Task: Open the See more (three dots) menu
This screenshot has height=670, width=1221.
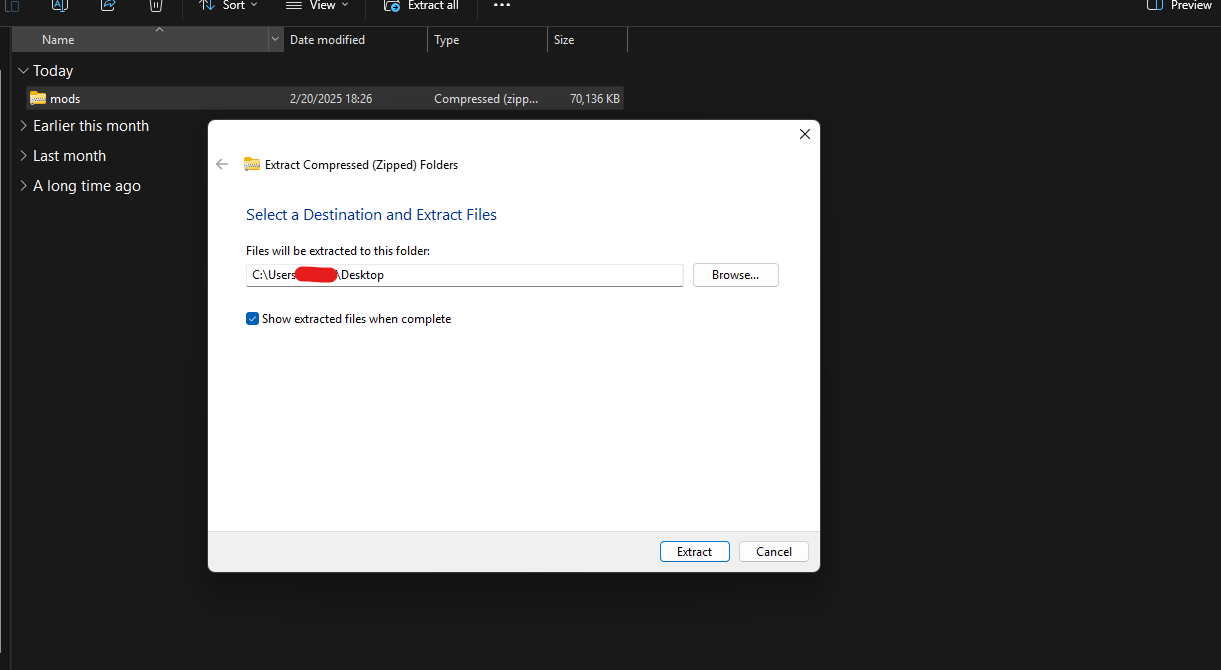Action: 502,5
